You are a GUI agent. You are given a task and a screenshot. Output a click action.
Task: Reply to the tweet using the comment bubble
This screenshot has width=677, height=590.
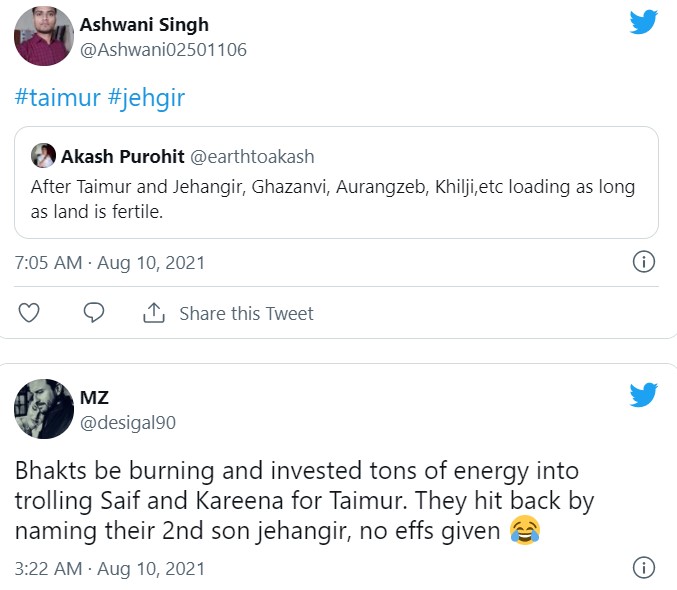[x=94, y=313]
